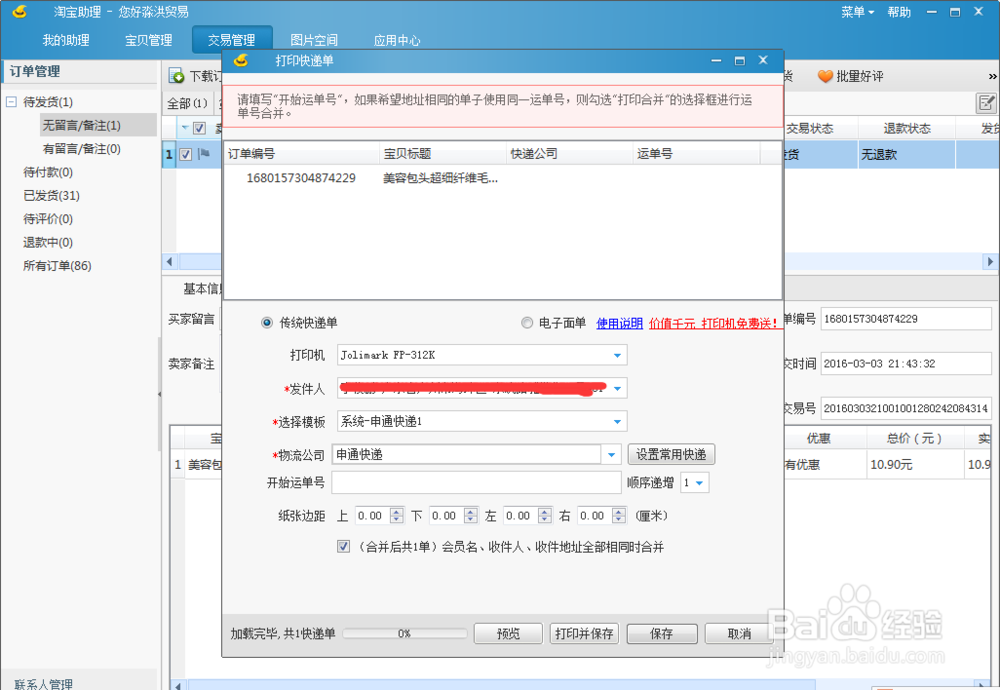Click the 保存 button
The width and height of the screenshot is (1000, 690).
[x=661, y=633]
